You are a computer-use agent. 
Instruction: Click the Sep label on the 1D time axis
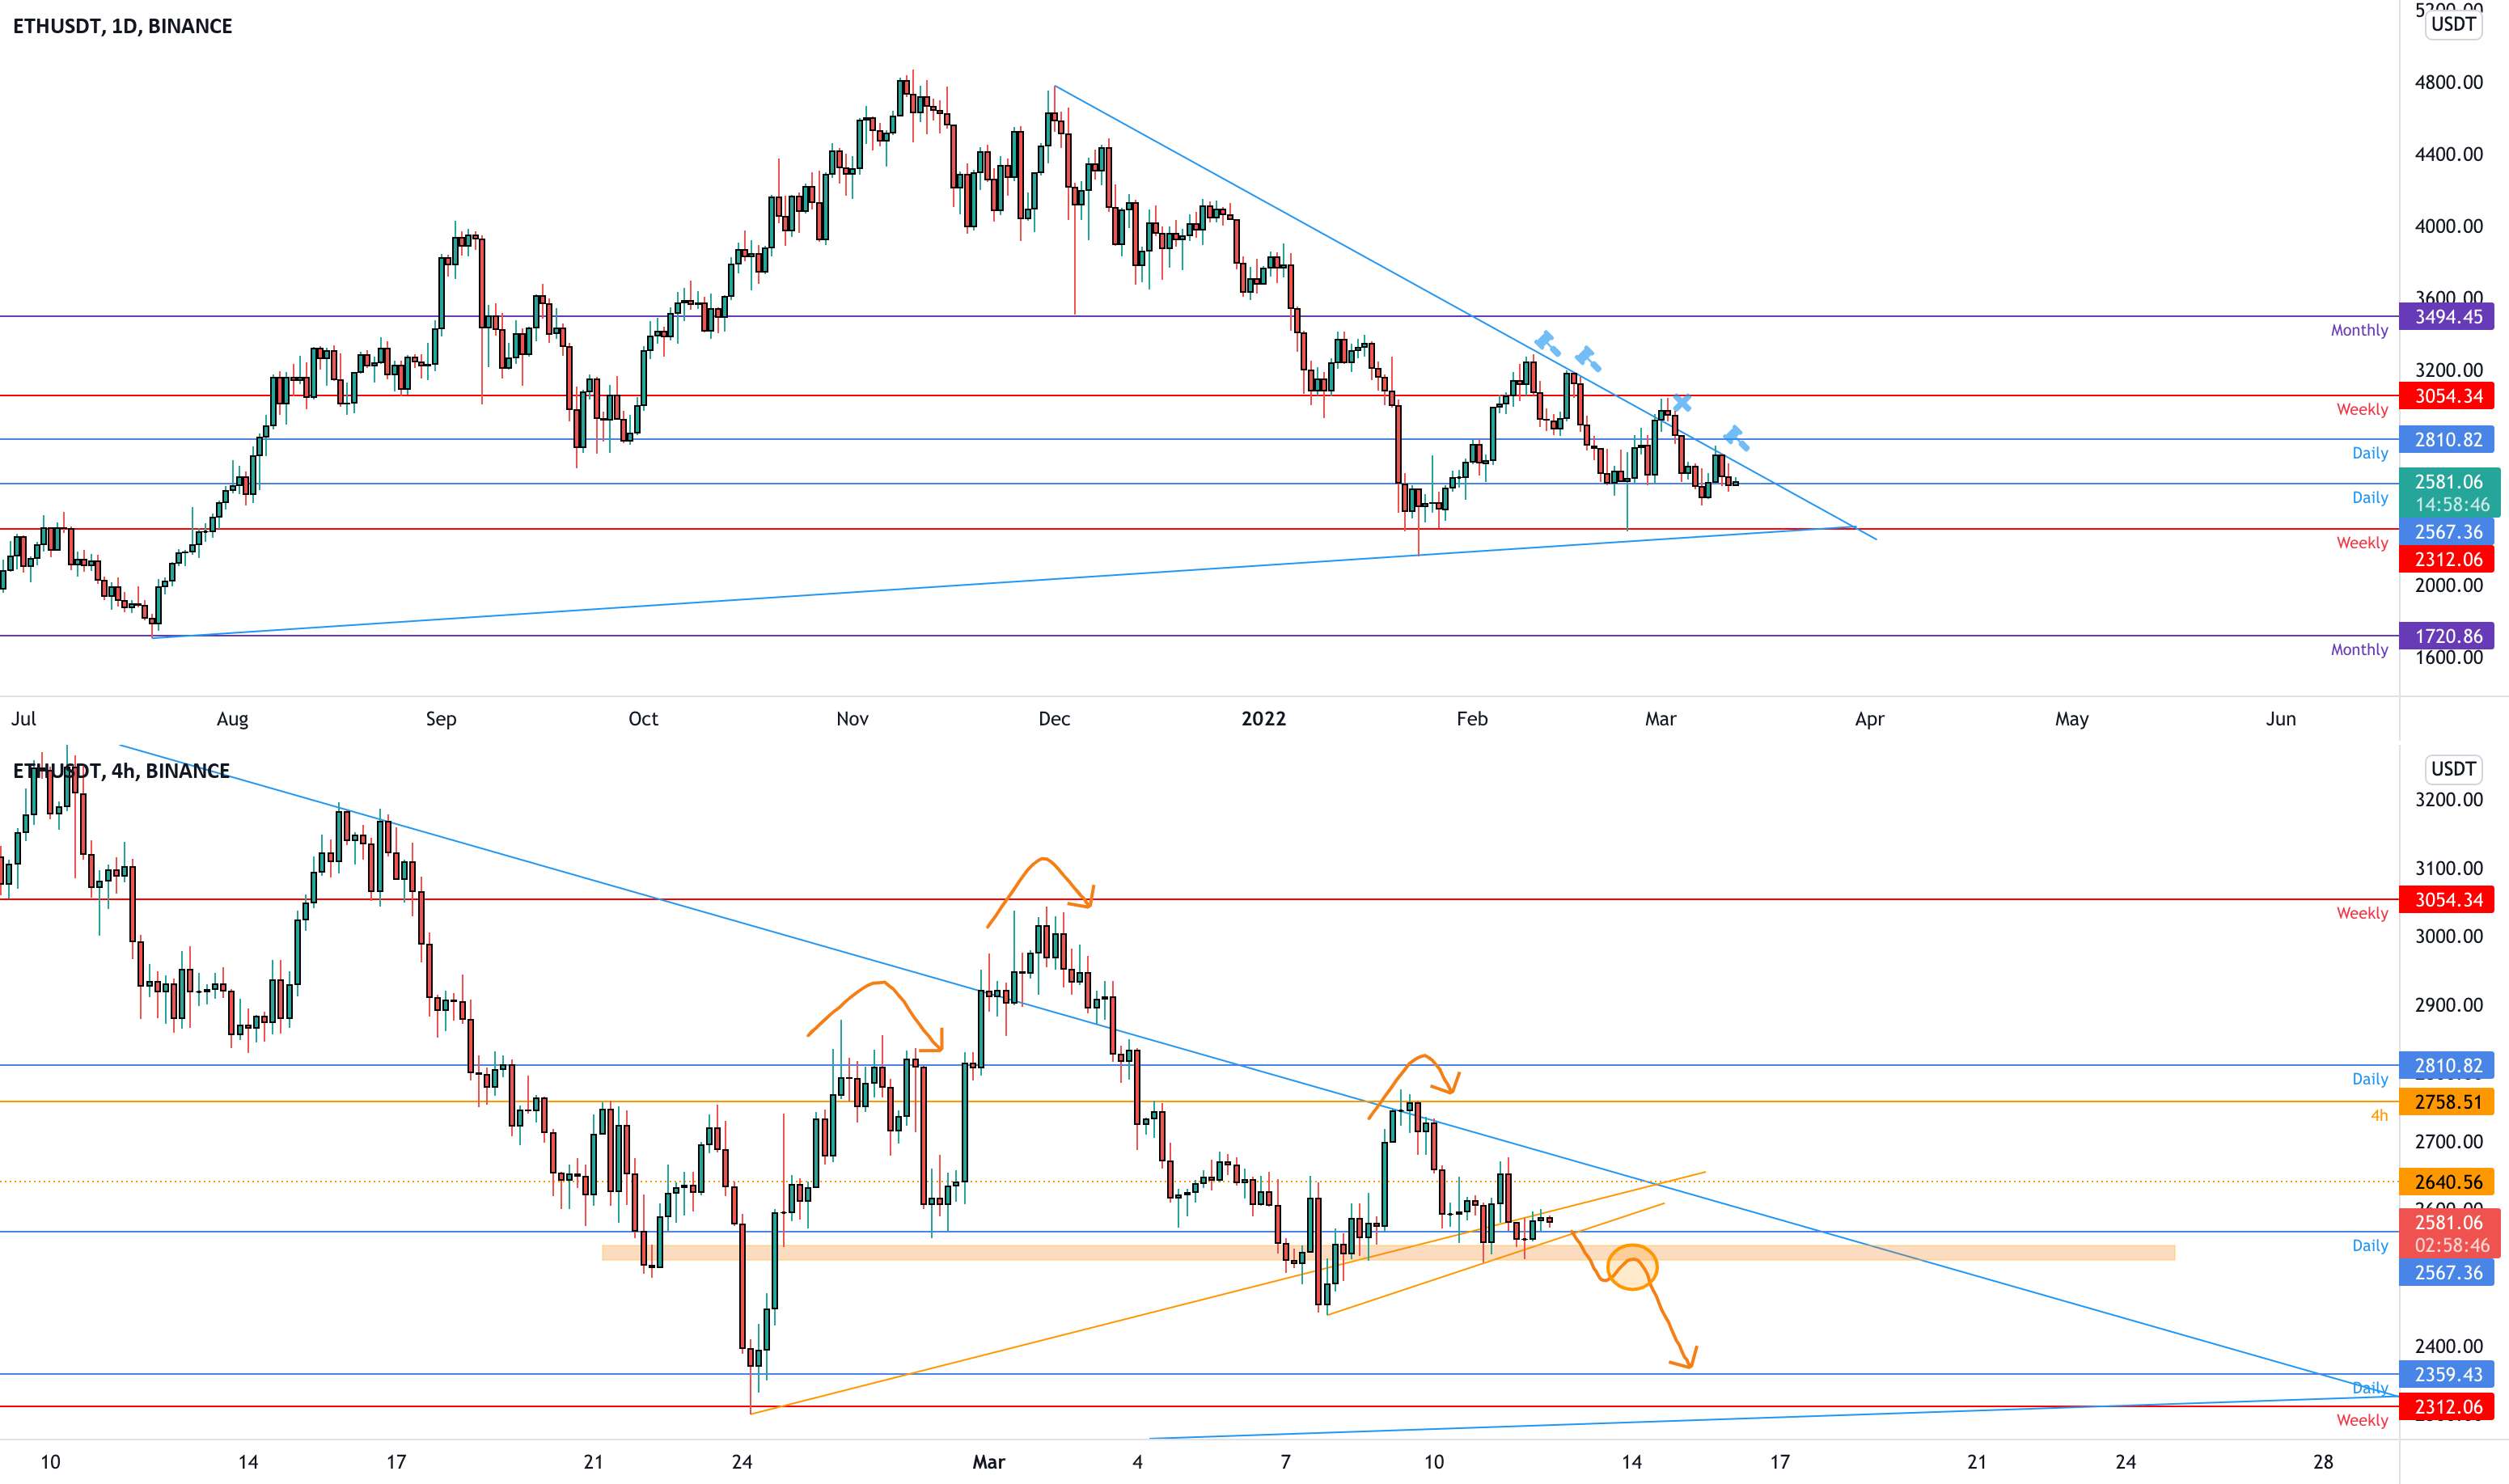[x=441, y=718]
